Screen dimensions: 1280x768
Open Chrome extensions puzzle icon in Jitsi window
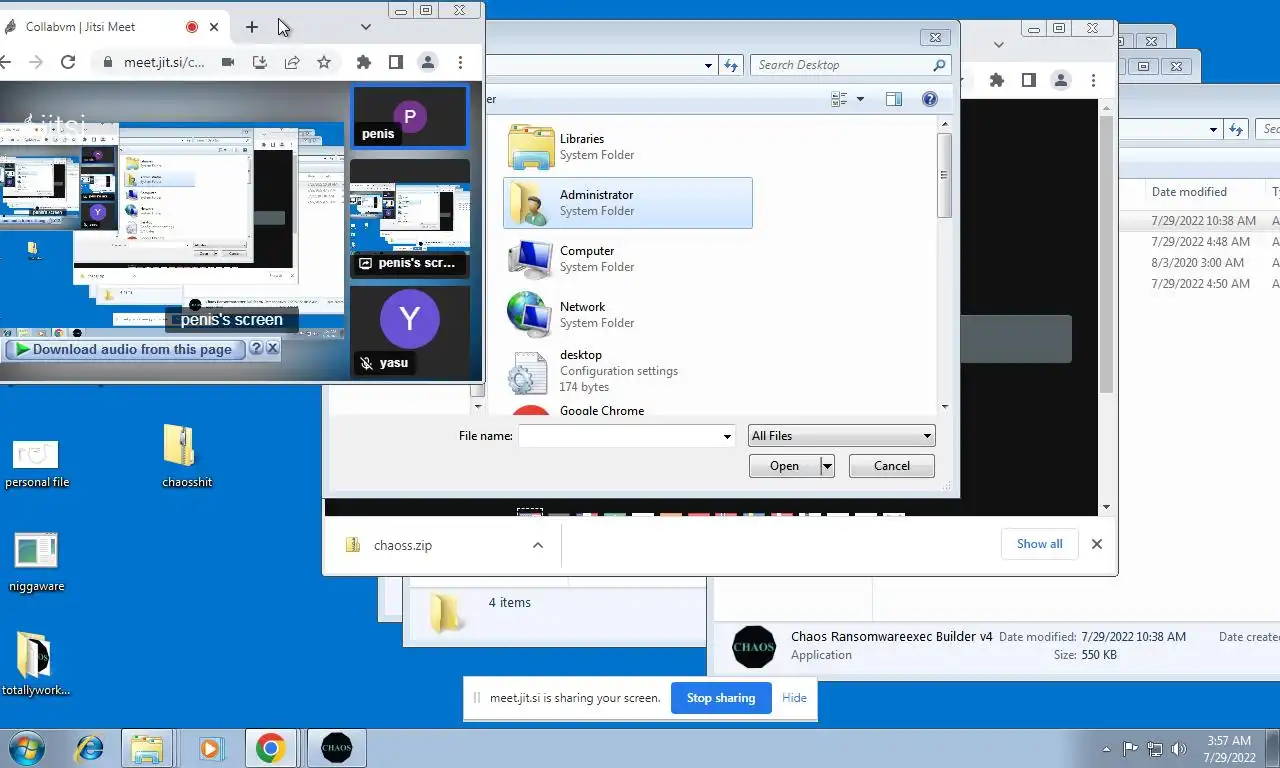pos(364,62)
